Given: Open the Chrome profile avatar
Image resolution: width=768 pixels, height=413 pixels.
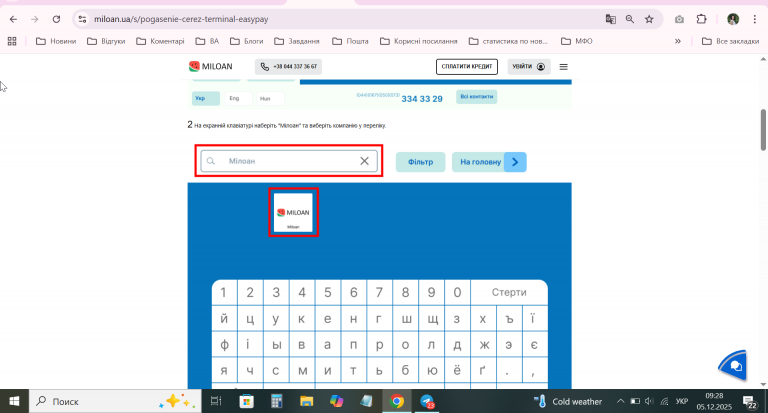Looking at the screenshot, I should click(x=733, y=19).
